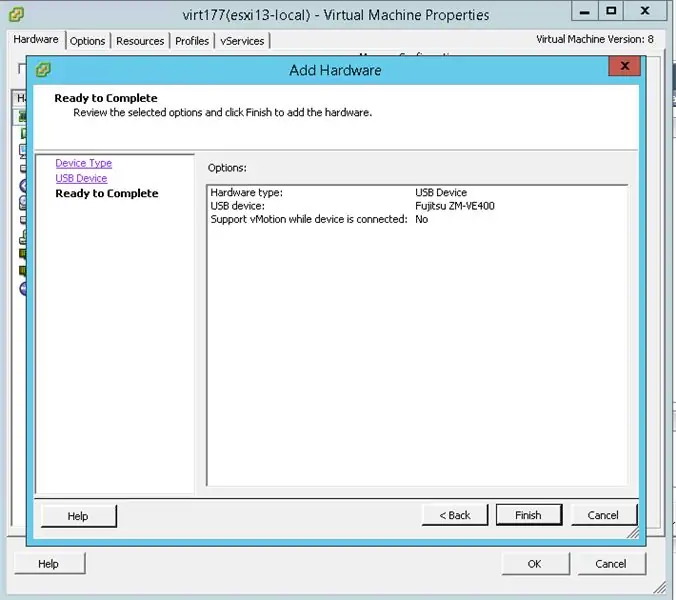Cancel the Add Hardware wizard
The image size is (676, 600).
tap(604, 515)
